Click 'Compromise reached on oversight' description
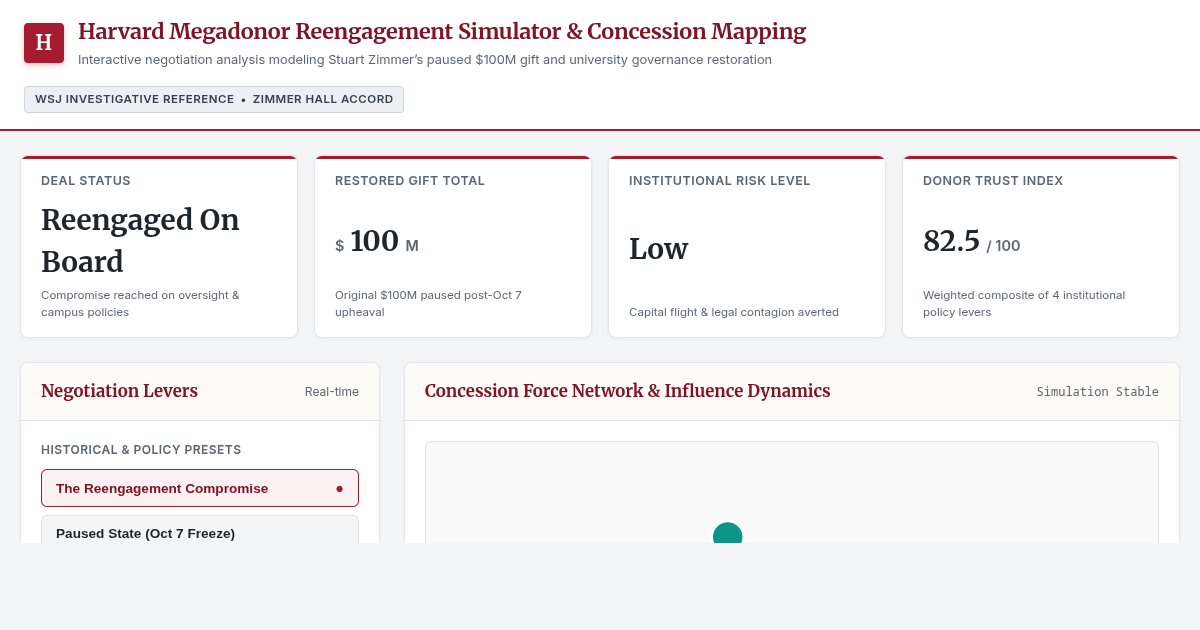The image size is (1200, 630). click(140, 303)
